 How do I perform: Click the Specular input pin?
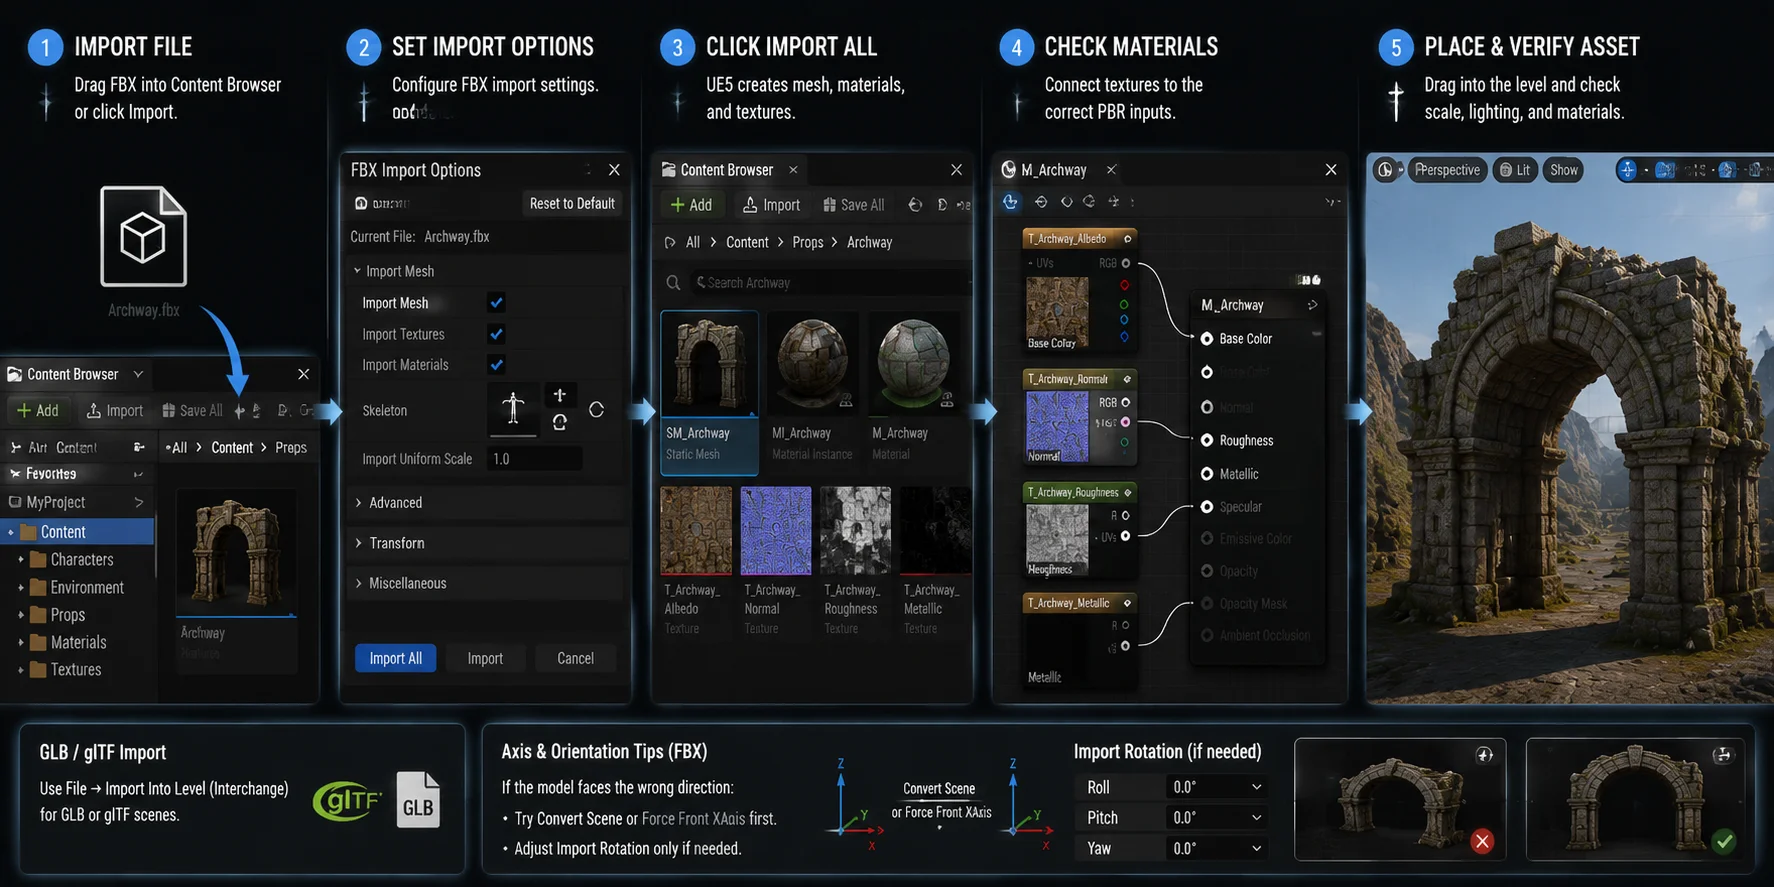click(1207, 507)
